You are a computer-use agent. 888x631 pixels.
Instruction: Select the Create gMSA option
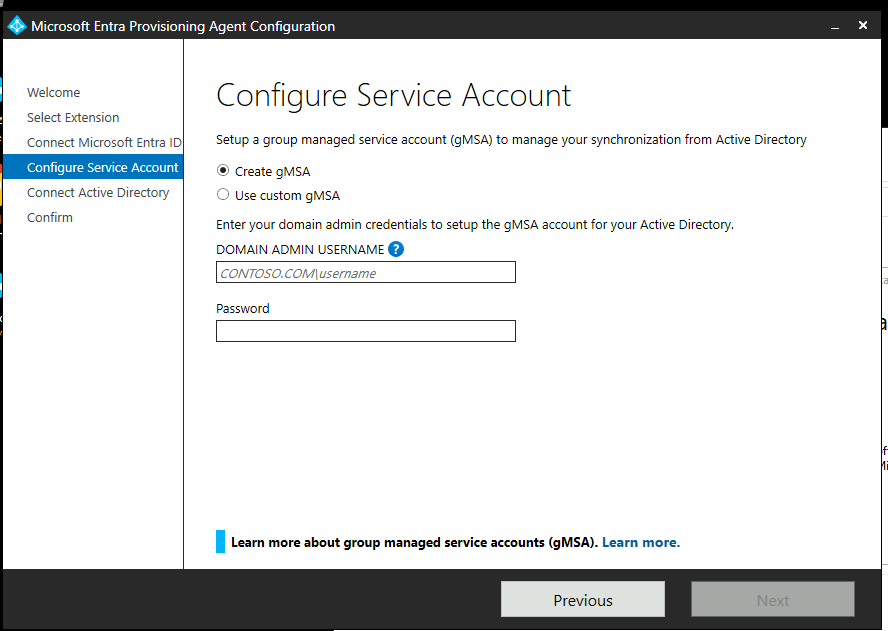coord(221,170)
